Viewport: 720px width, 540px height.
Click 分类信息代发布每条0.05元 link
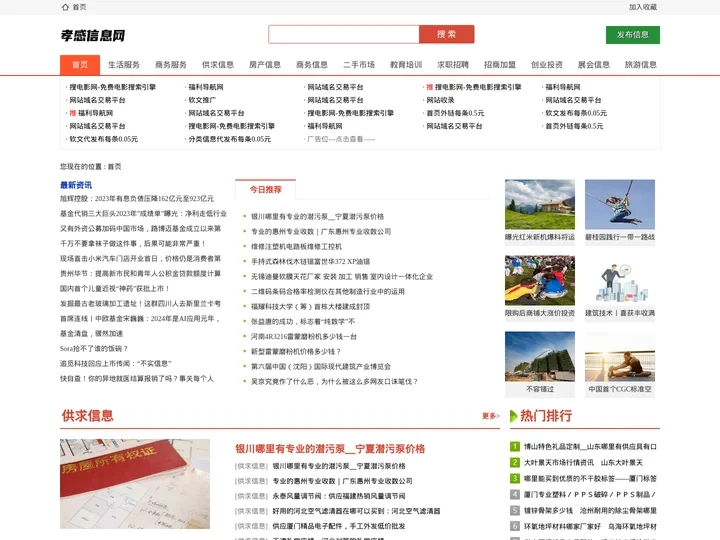tap(230, 139)
